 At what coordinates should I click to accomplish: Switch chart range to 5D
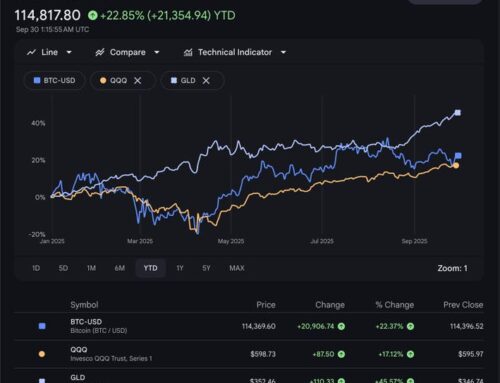click(63, 268)
